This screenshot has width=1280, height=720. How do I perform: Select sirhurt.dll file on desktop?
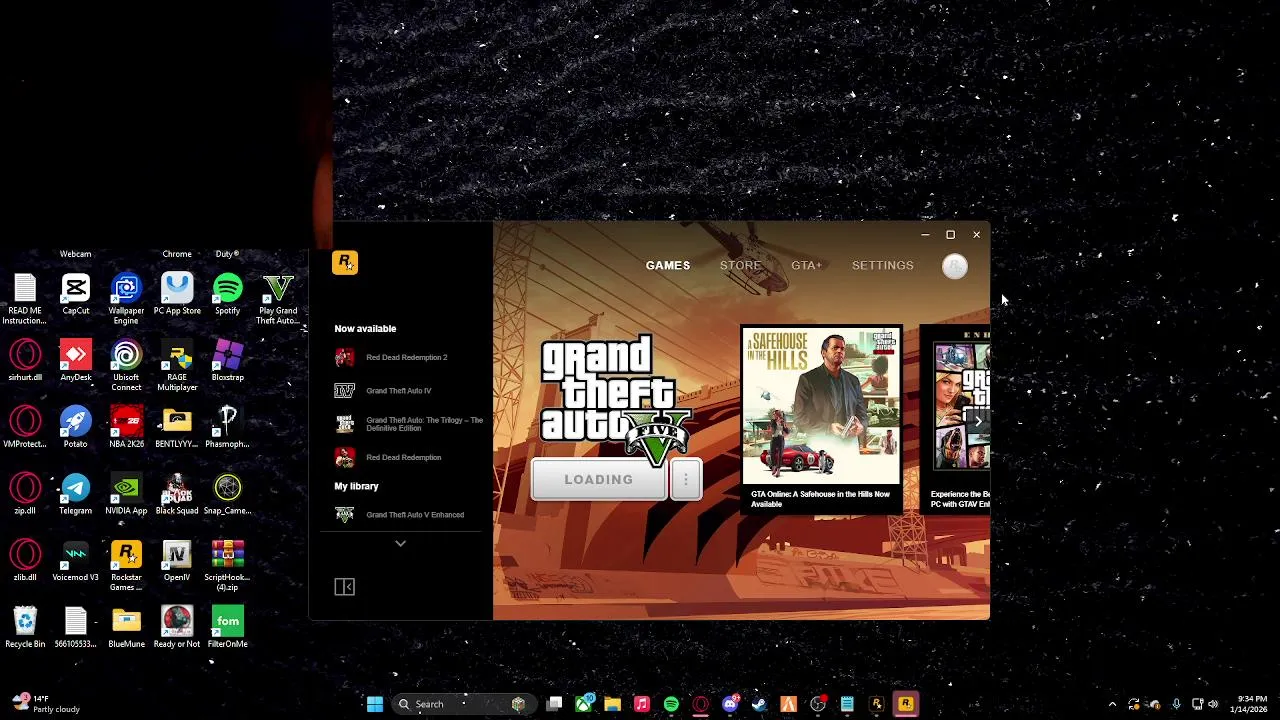tap(25, 361)
